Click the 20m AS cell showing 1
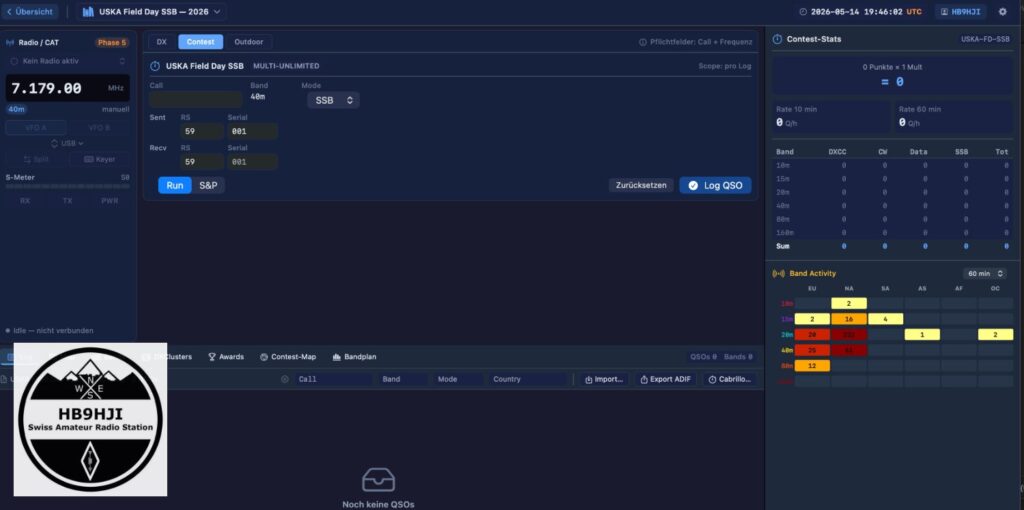The height and width of the screenshot is (510, 1024). click(921, 334)
